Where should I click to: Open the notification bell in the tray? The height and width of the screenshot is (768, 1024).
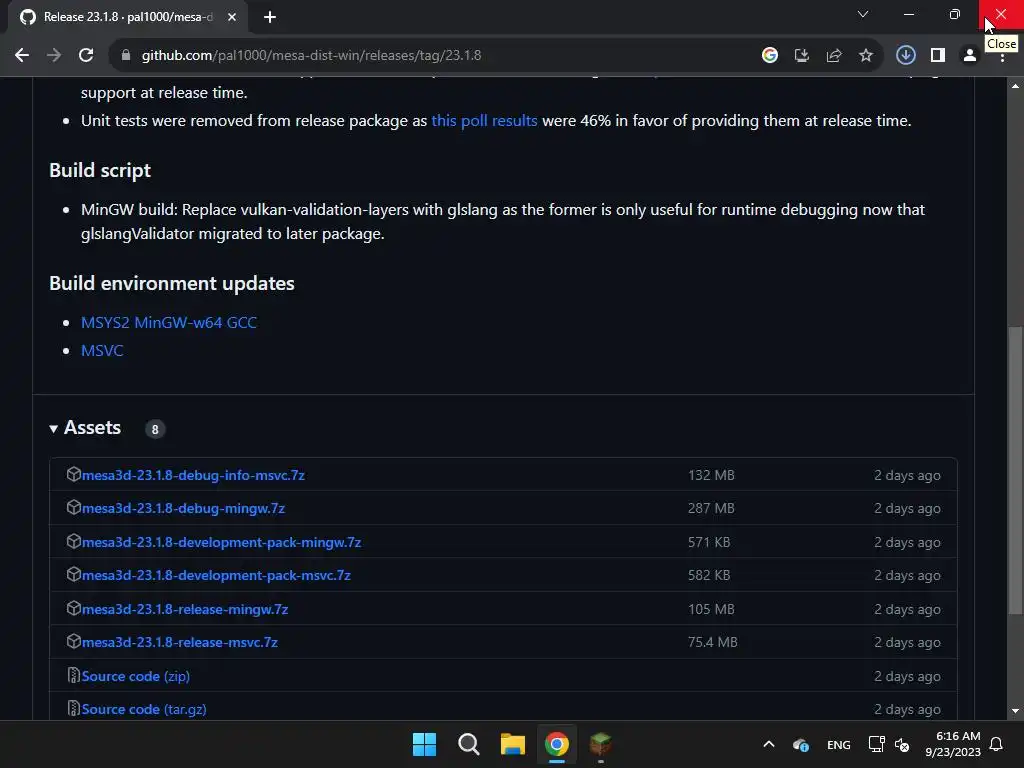point(997,744)
